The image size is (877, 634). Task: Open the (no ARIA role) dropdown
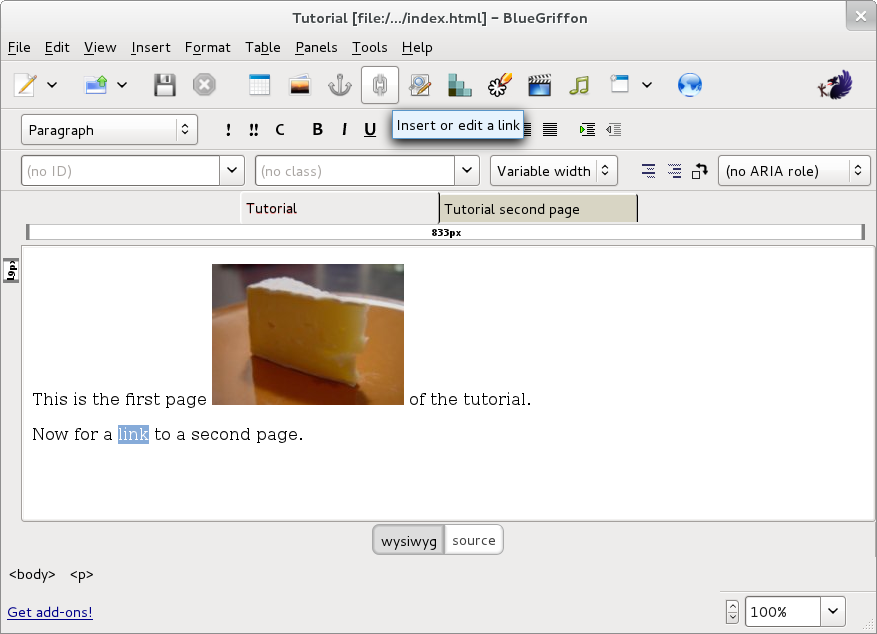coord(794,171)
